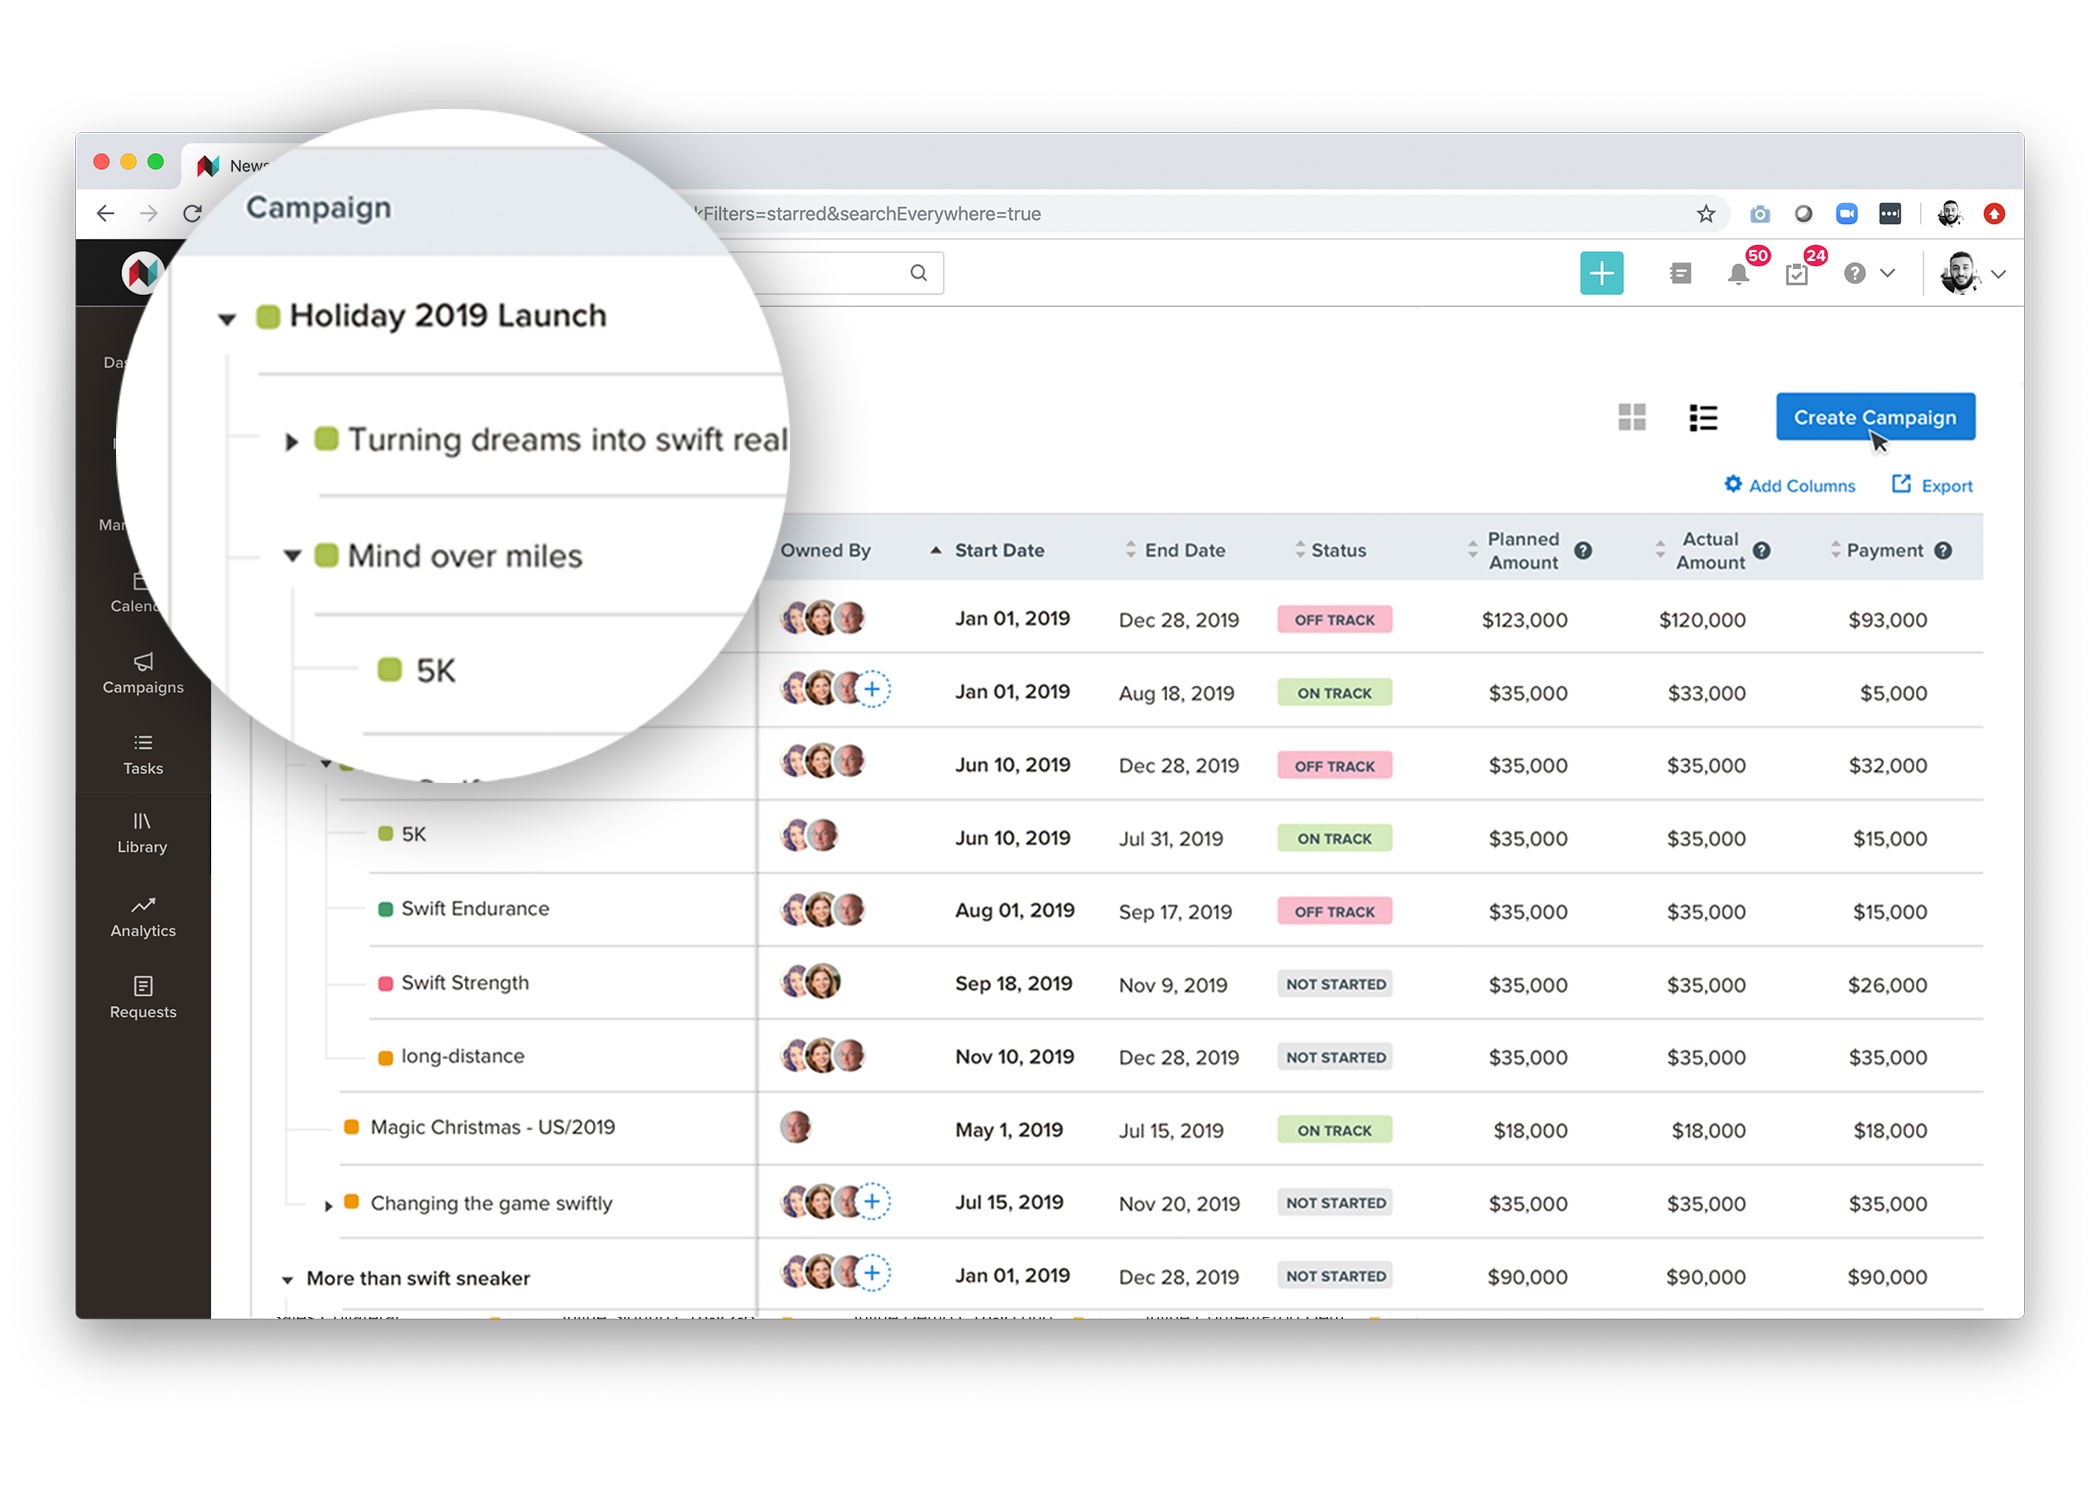The width and height of the screenshot is (2100, 1500).
Task: Open the task approvals icon with badge 24
Action: pos(1796,274)
